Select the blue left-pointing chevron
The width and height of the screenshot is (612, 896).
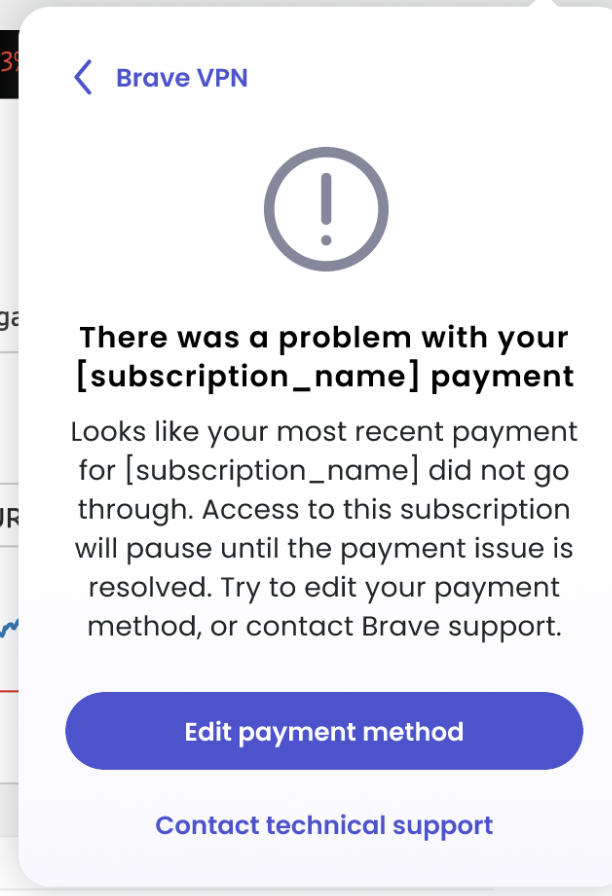tap(83, 77)
